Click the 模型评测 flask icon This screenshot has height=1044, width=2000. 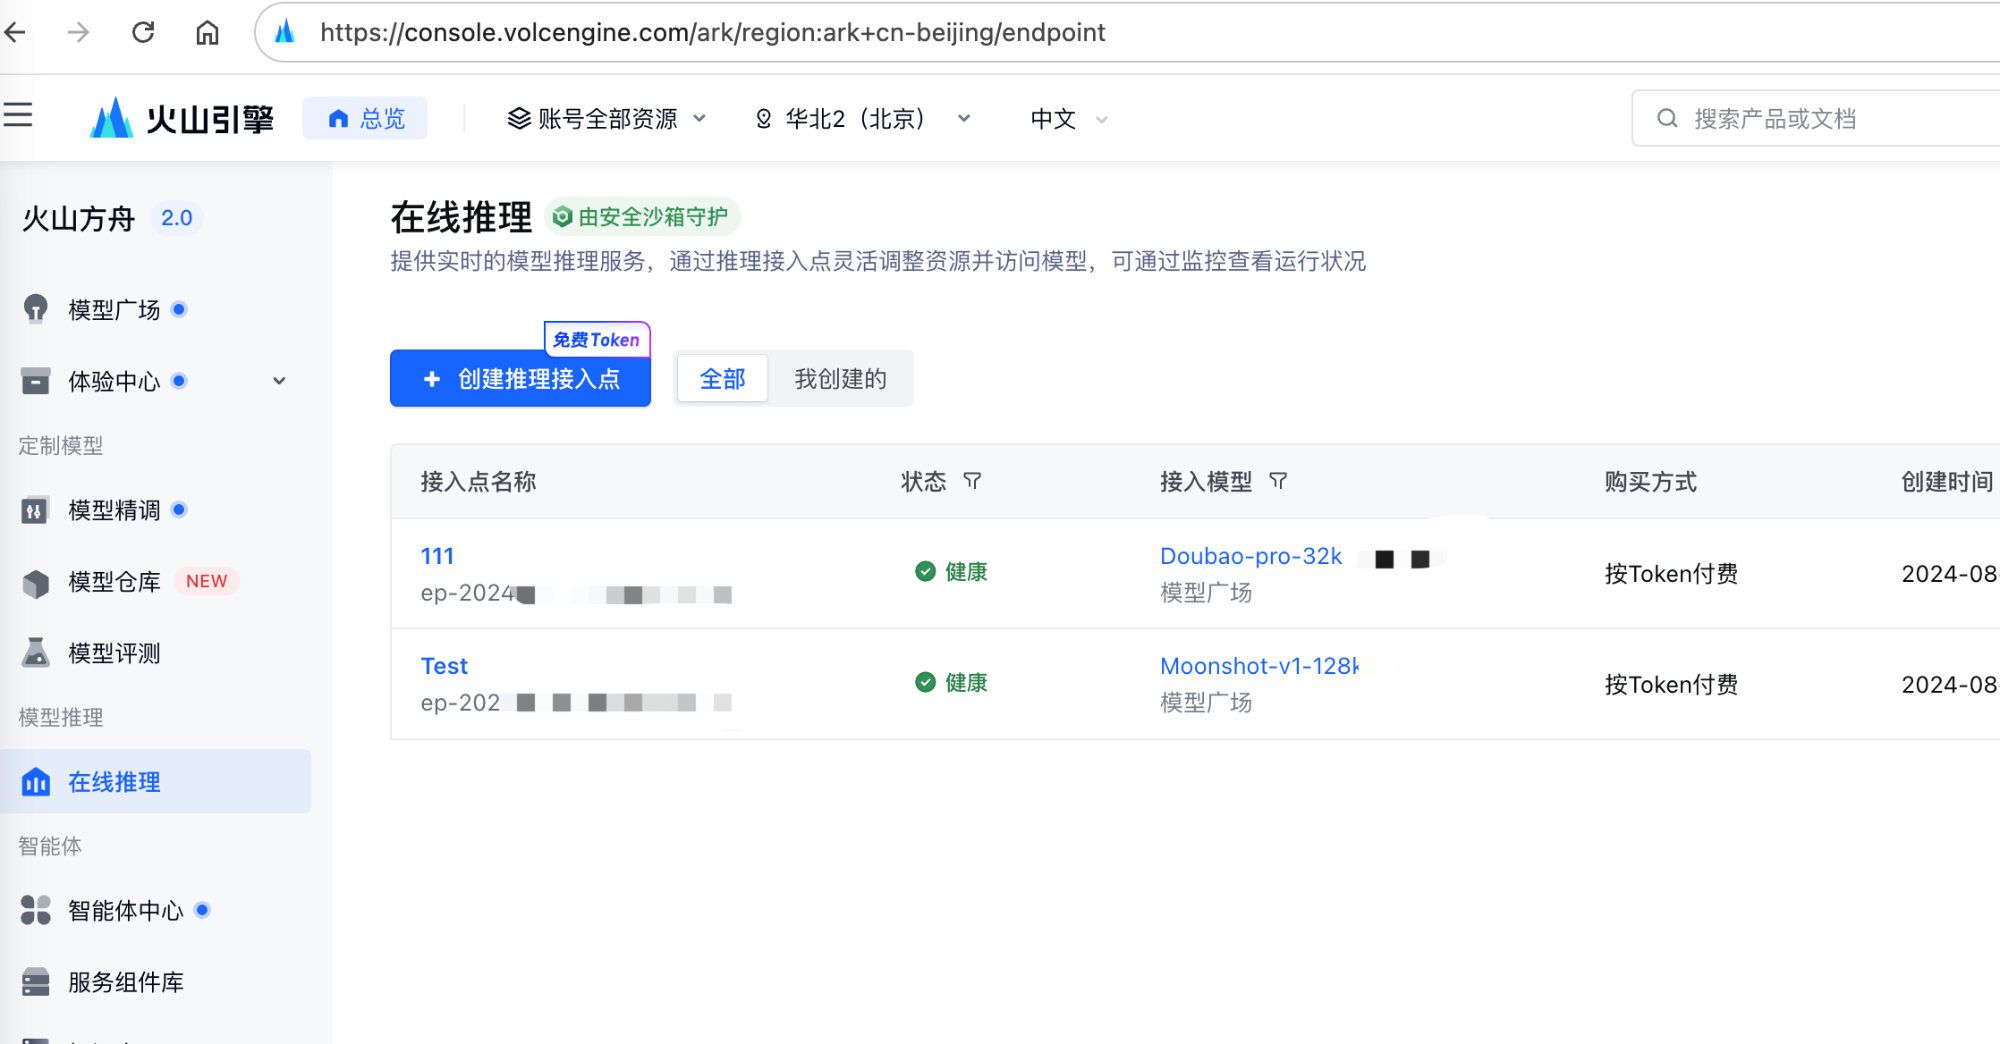[36, 653]
